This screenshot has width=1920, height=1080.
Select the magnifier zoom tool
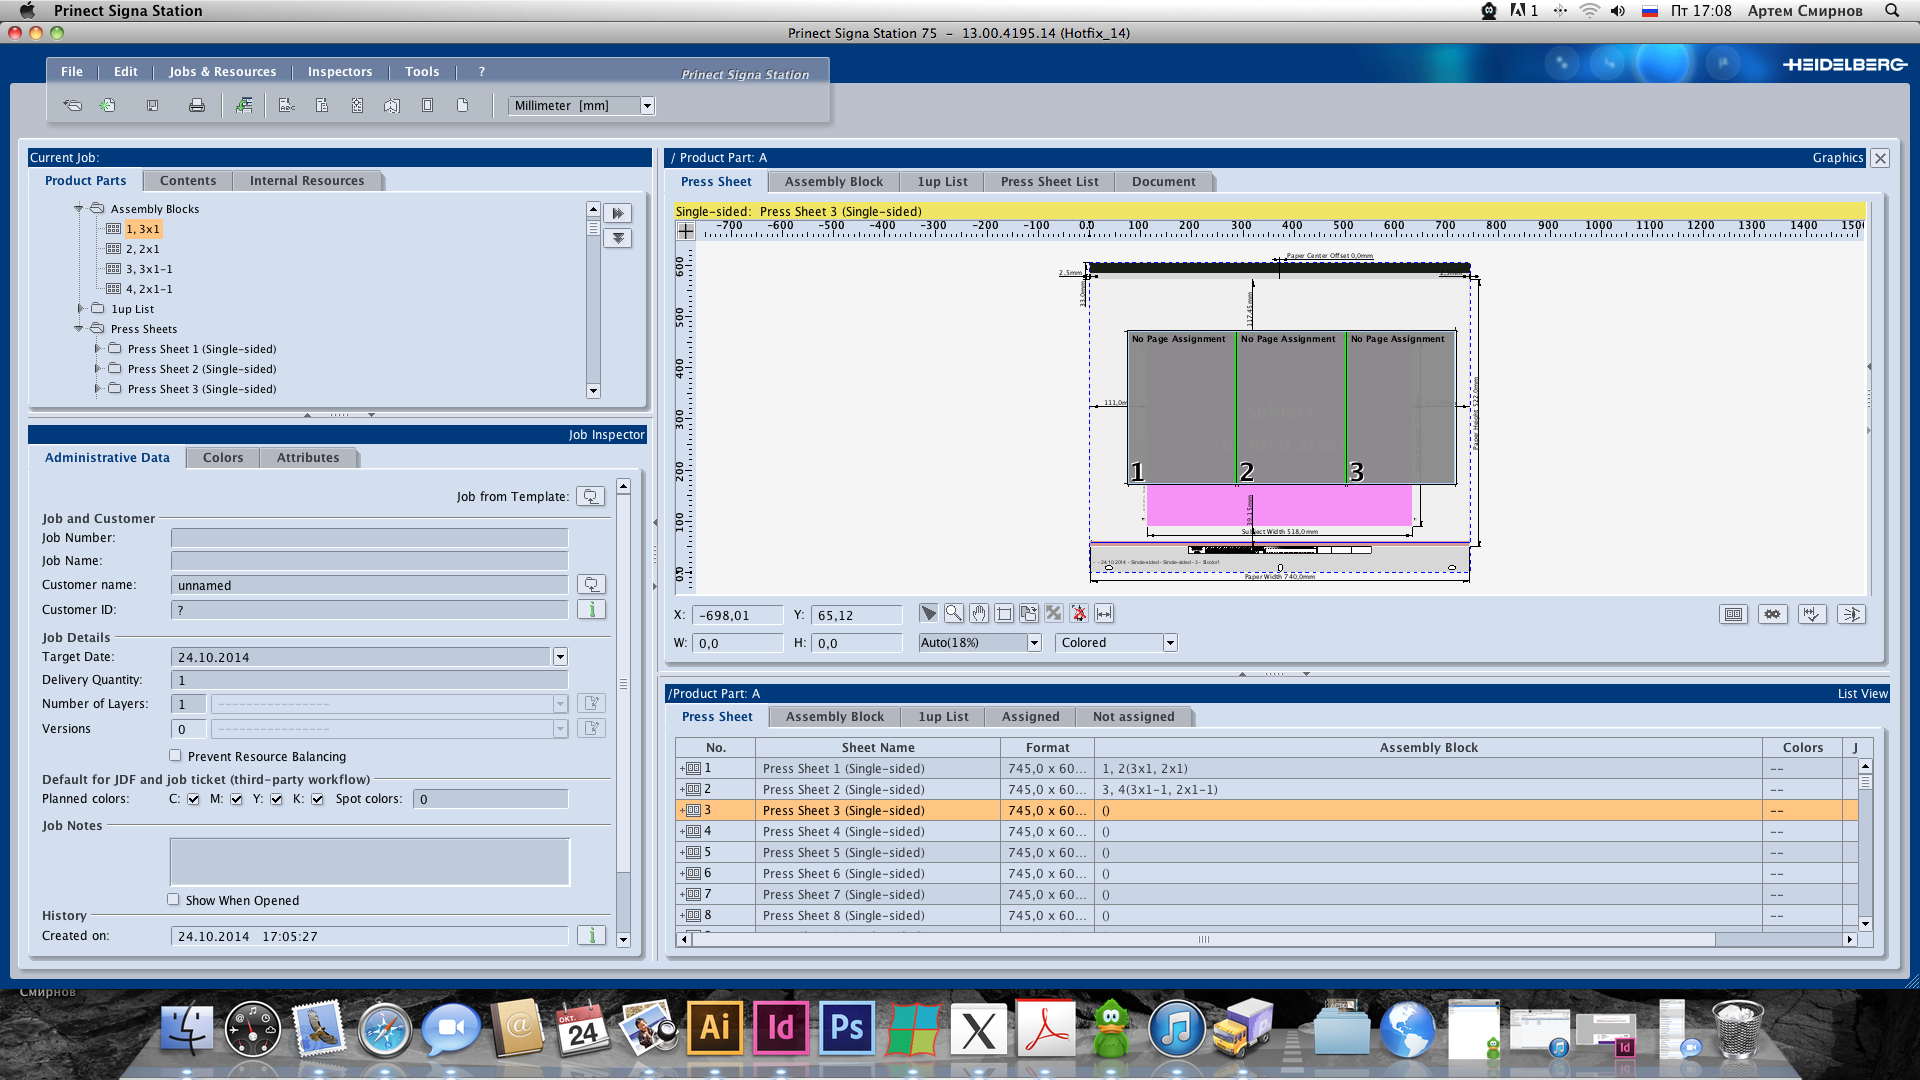954,613
